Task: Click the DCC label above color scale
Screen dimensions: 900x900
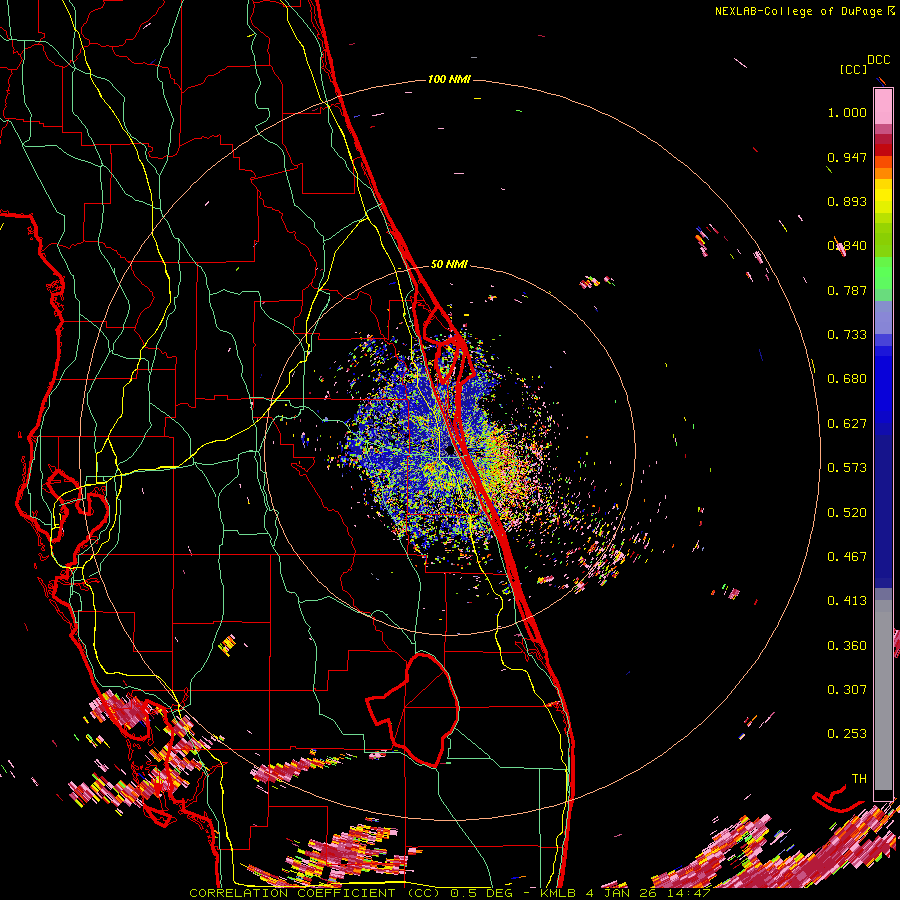Action: coord(879,60)
